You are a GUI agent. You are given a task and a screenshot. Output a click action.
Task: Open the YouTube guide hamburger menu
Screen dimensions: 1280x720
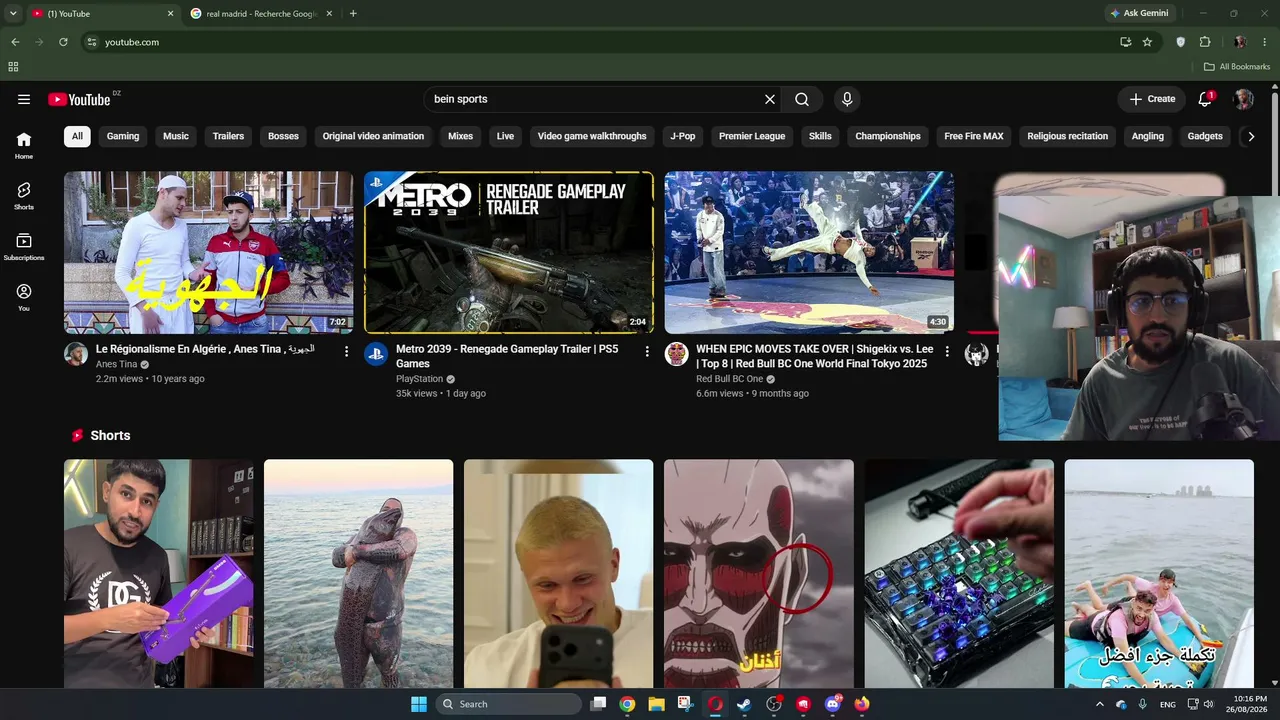[24, 99]
